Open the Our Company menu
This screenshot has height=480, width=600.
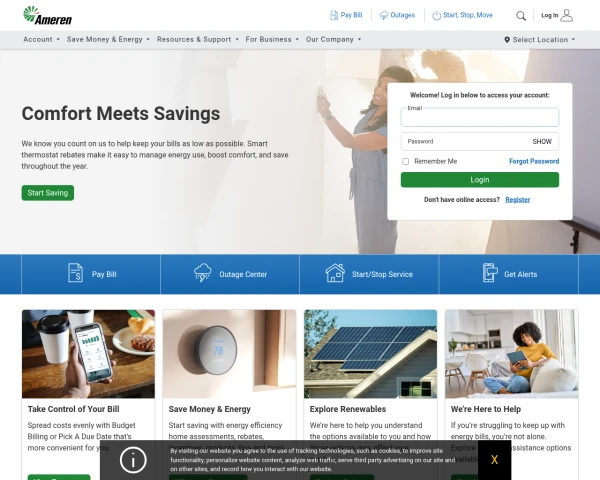[333, 39]
